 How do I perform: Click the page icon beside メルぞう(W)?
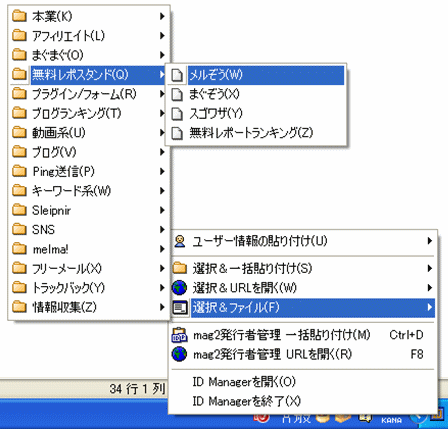[x=177, y=75]
